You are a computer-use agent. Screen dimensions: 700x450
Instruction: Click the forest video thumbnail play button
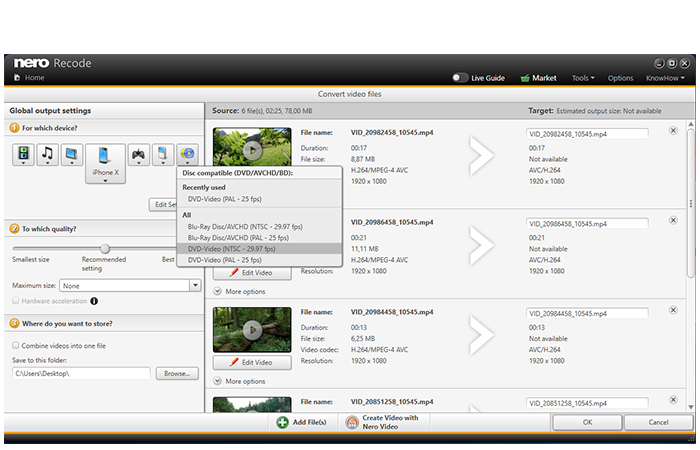253,330
